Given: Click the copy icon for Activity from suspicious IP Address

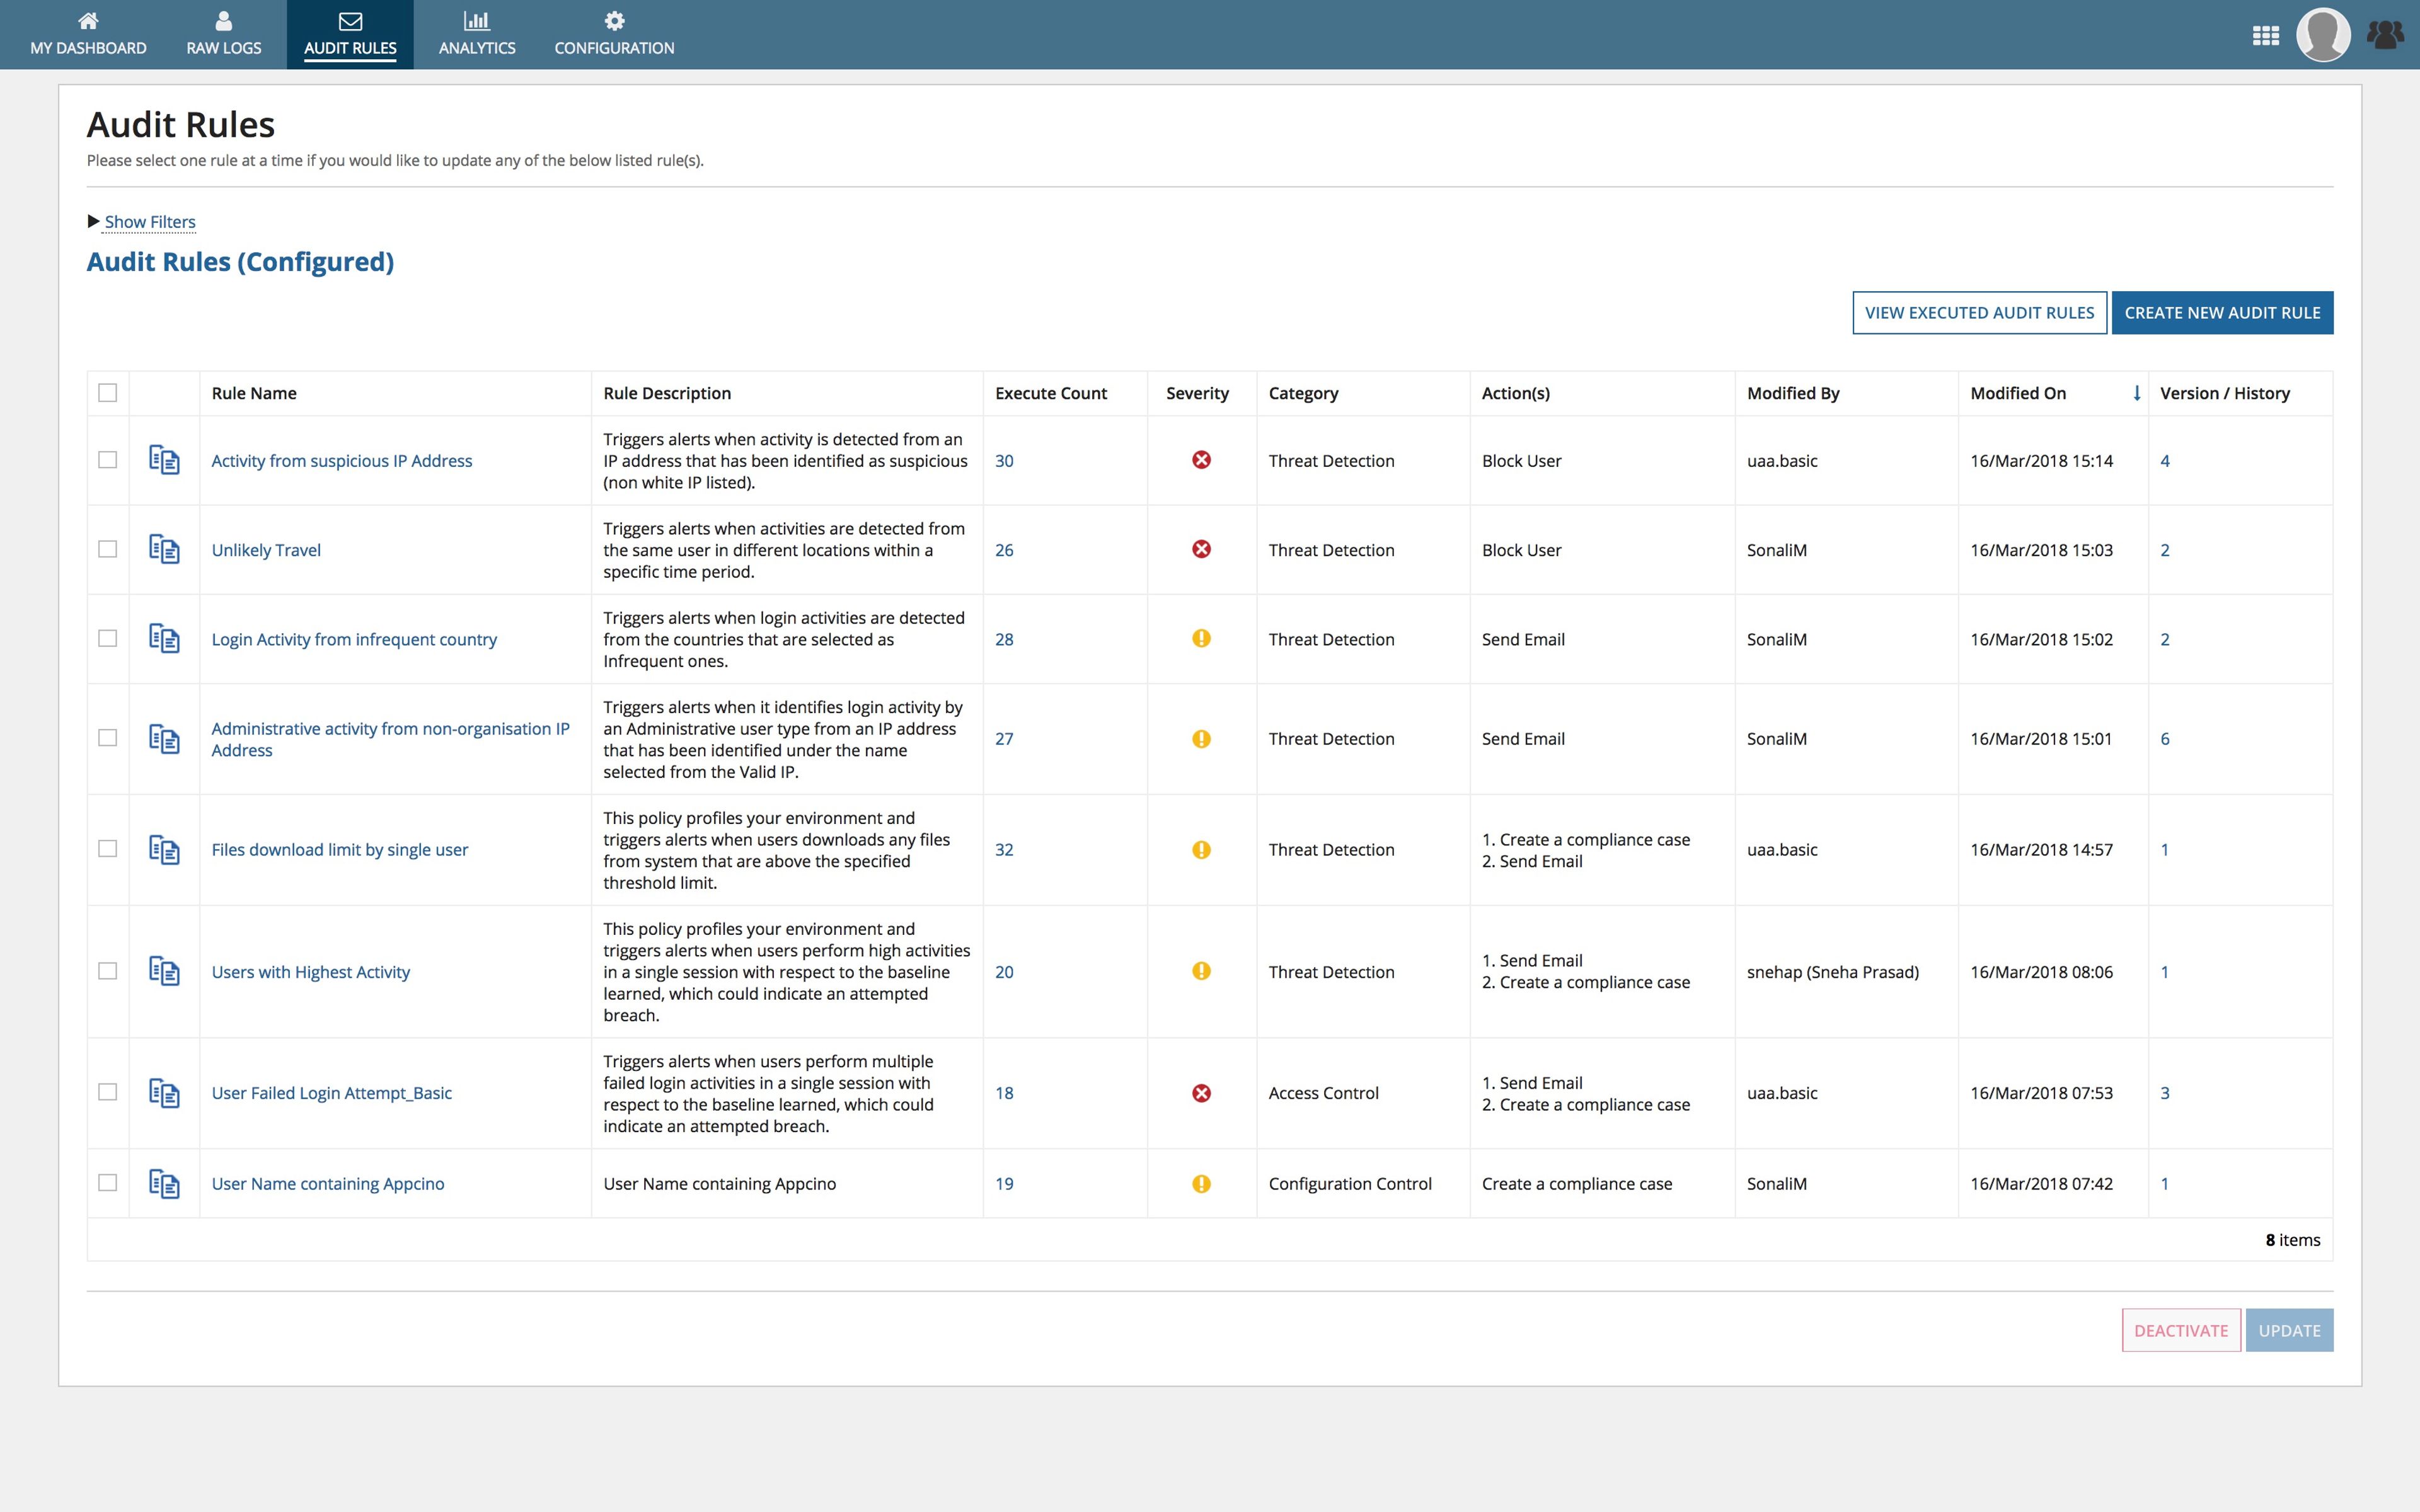Looking at the screenshot, I should pyautogui.click(x=164, y=460).
